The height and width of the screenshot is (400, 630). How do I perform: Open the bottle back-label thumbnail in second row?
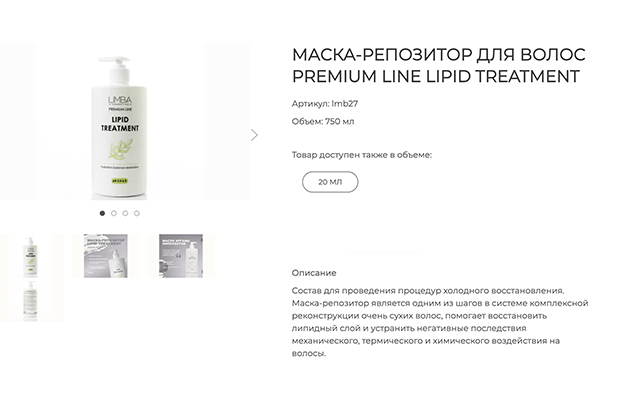click(x=31, y=300)
